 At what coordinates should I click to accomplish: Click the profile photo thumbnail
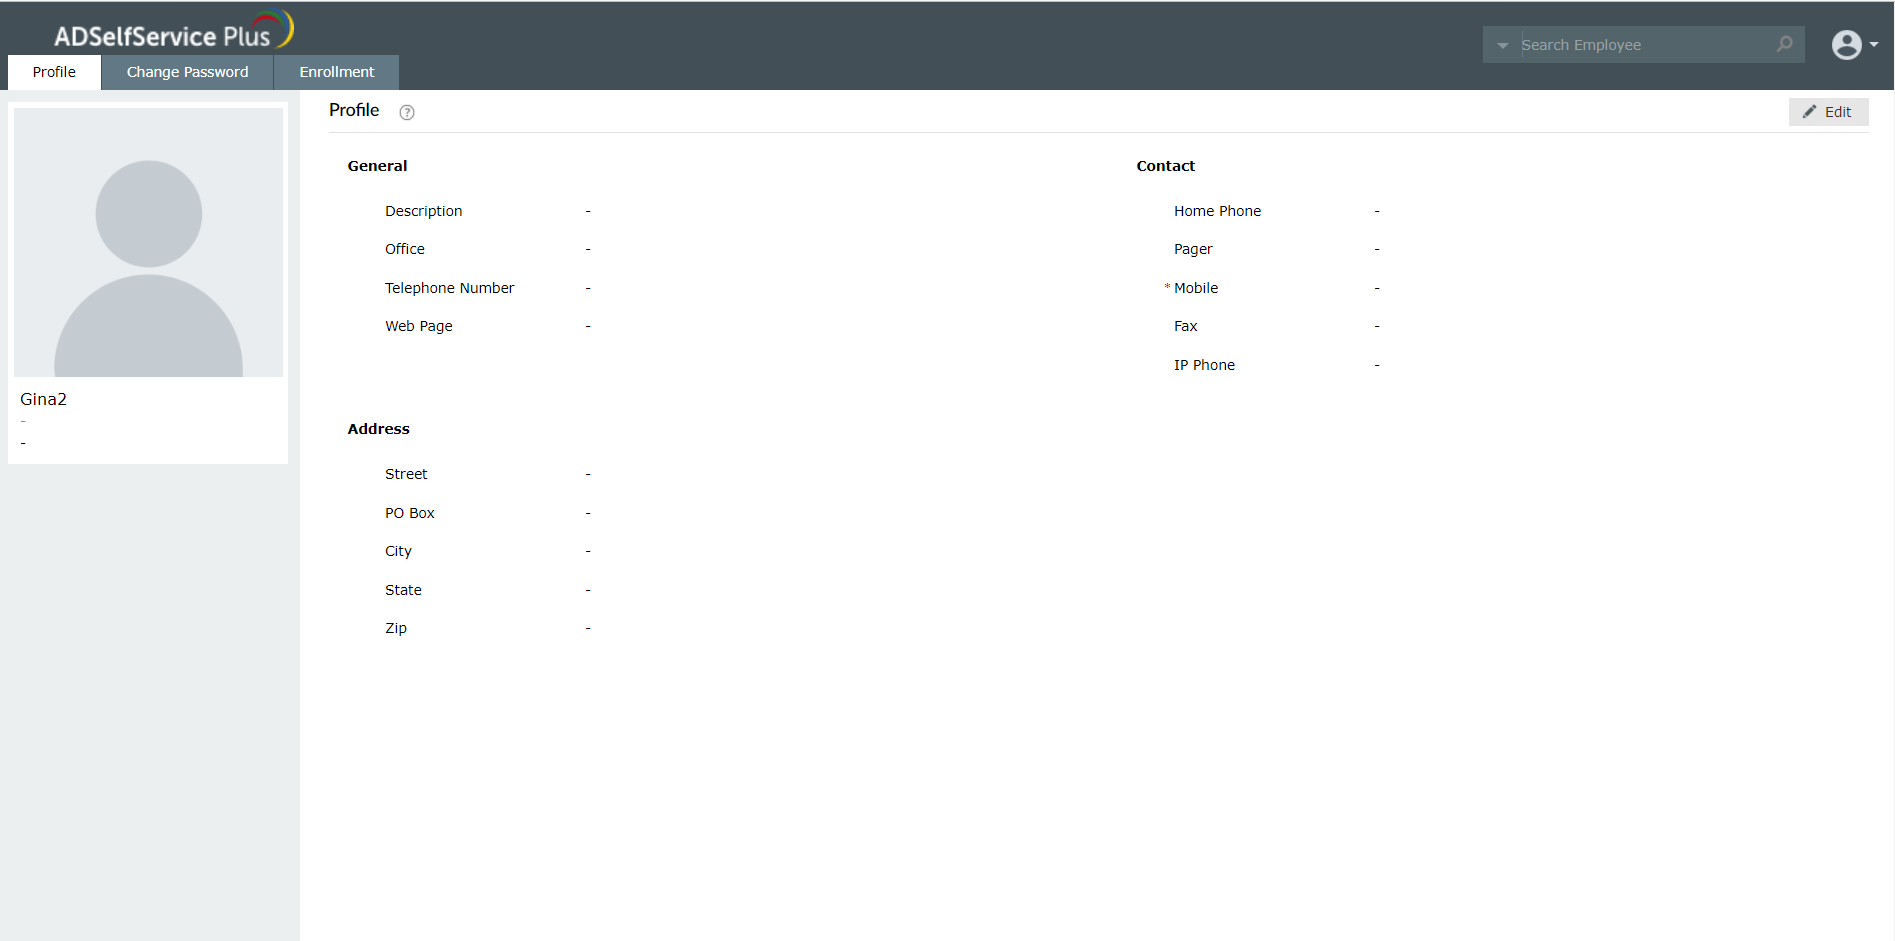147,241
